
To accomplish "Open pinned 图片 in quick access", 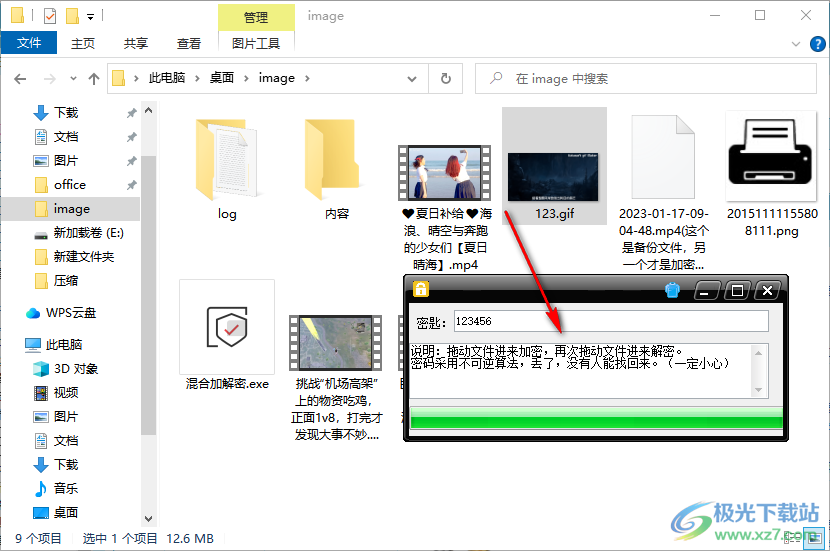I will coord(66,160).
